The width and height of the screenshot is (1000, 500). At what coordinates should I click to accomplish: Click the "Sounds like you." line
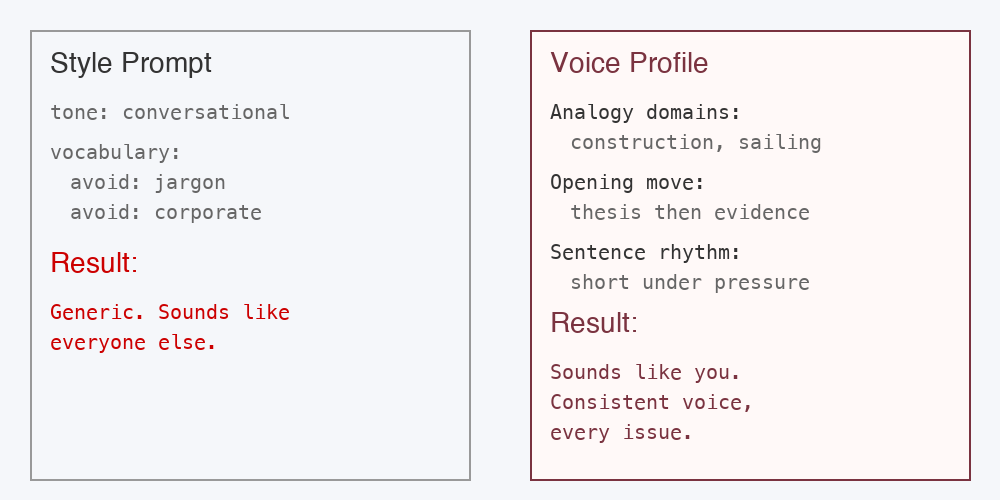[x=645, y=372]
